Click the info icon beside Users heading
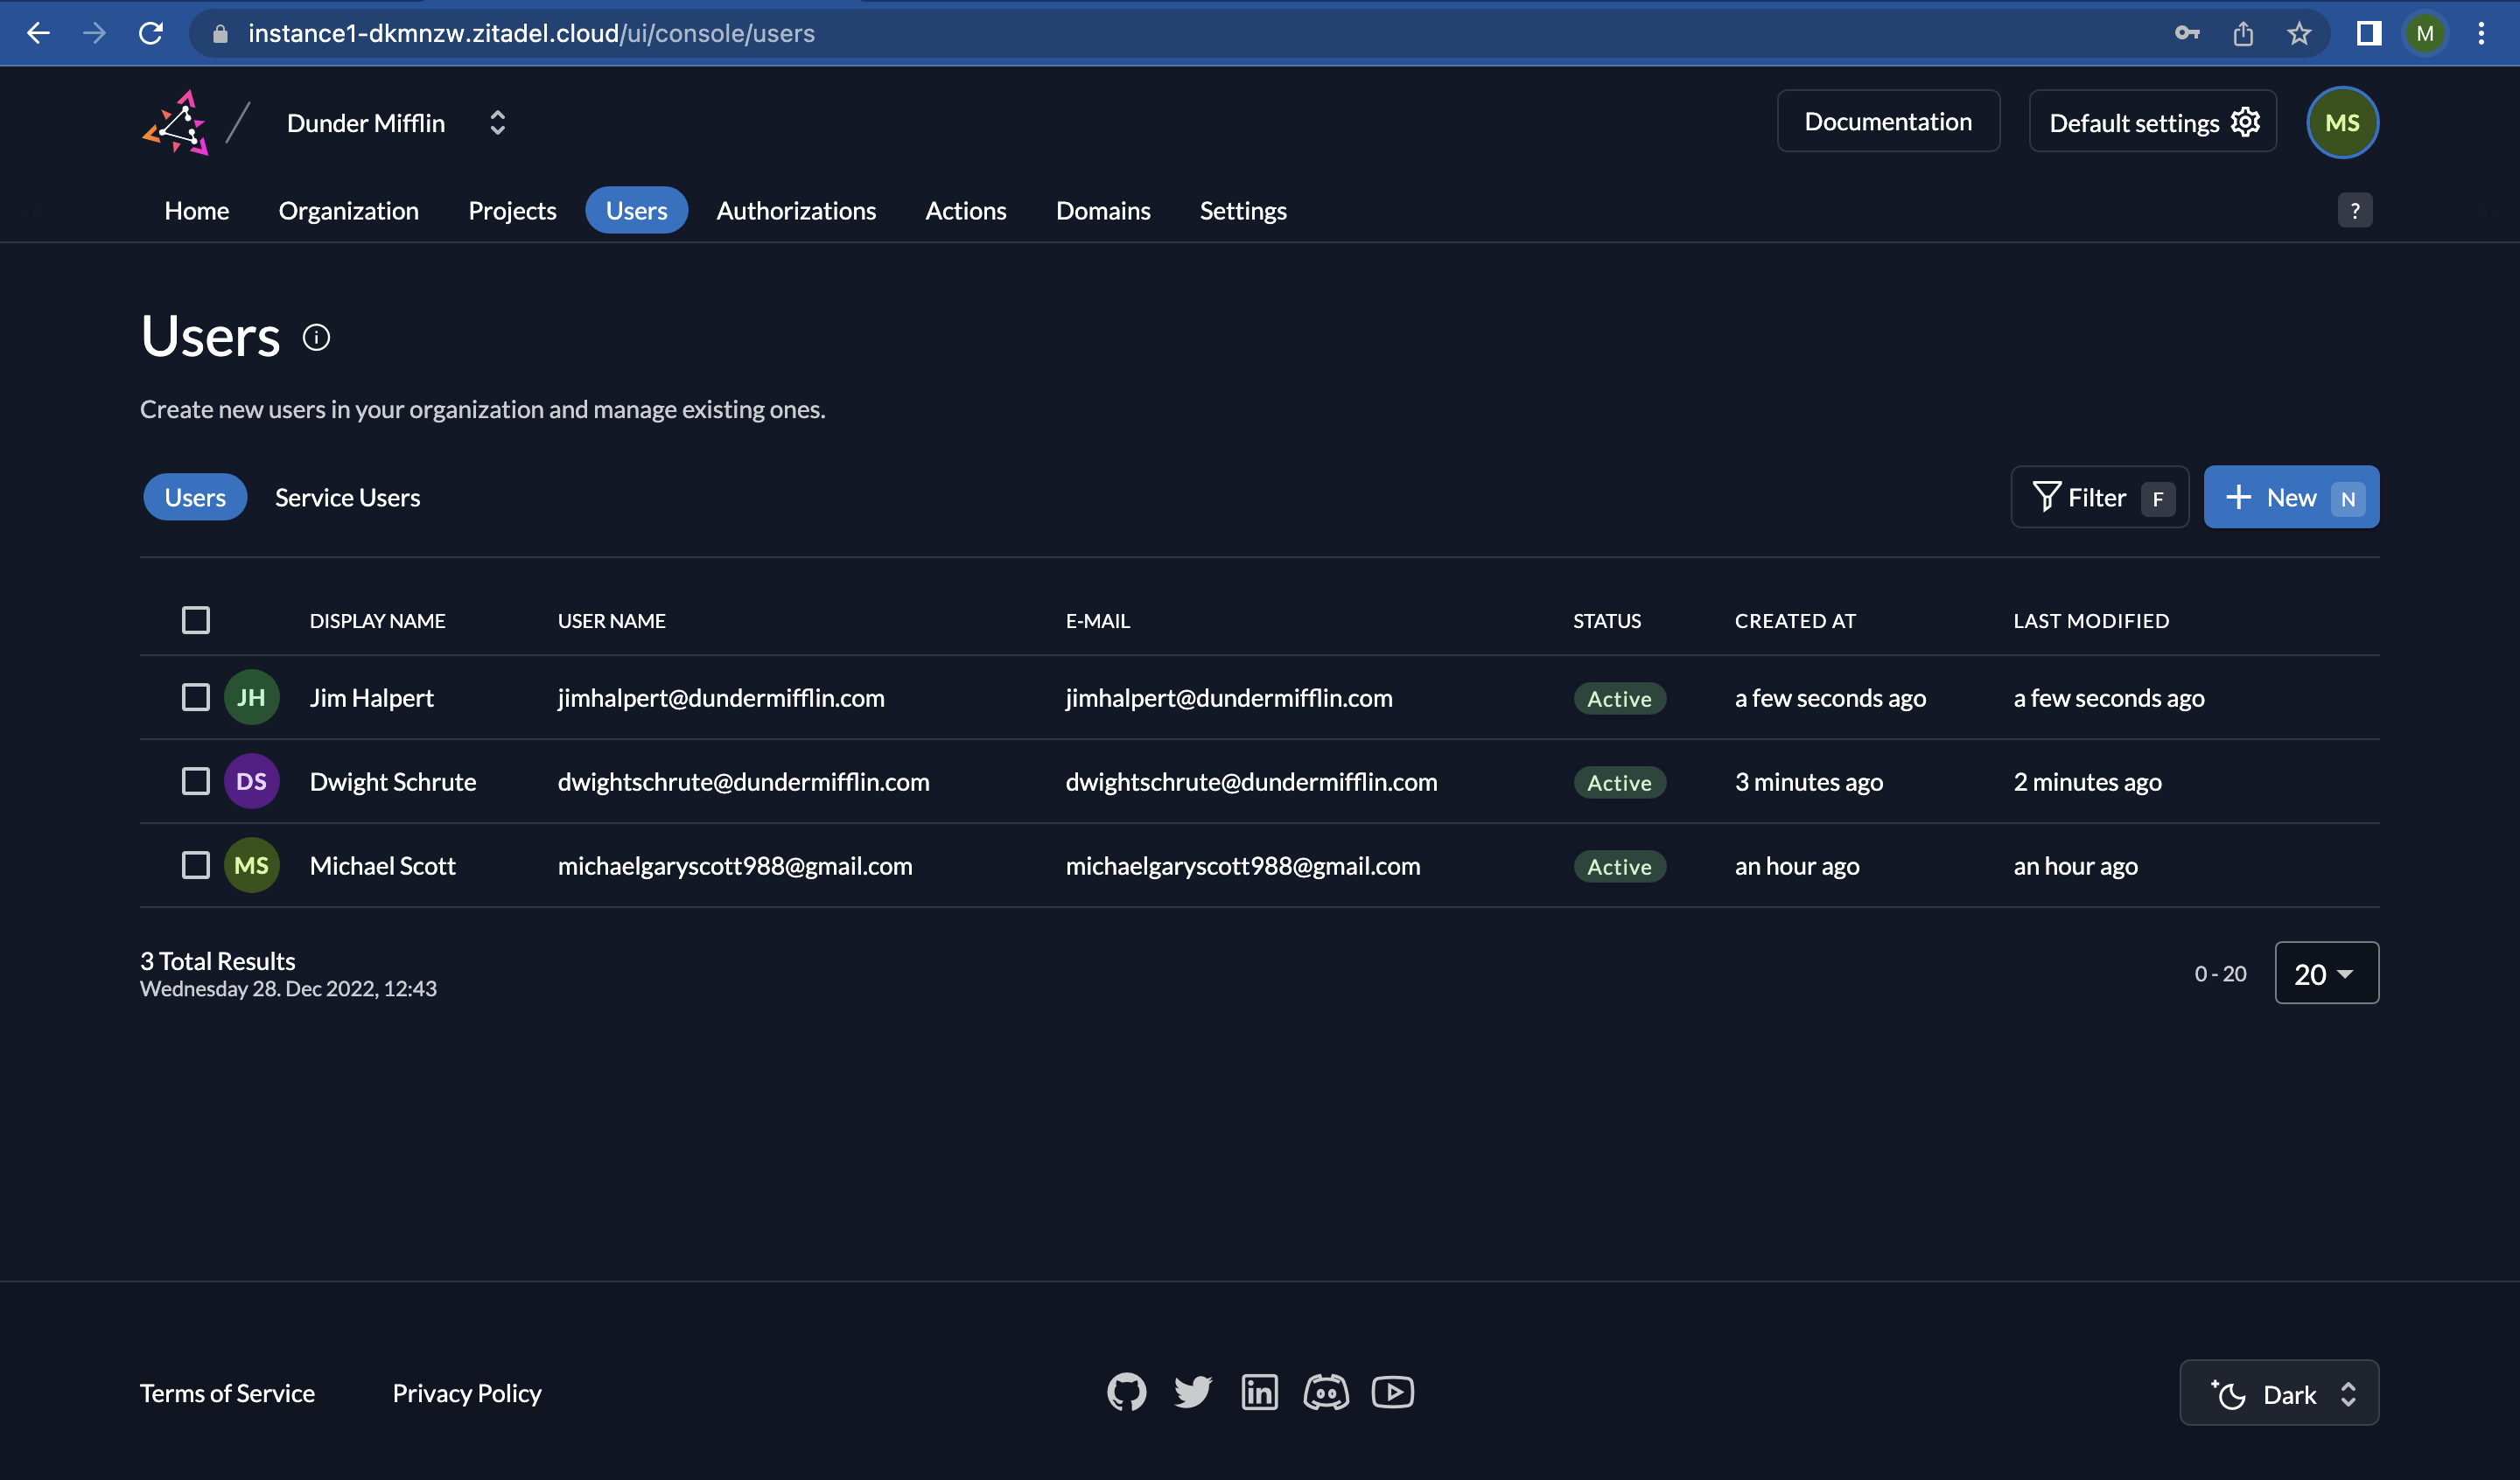Image resolution: width=2520 pixels, height=1480 pixels. (x=316, y=338)
